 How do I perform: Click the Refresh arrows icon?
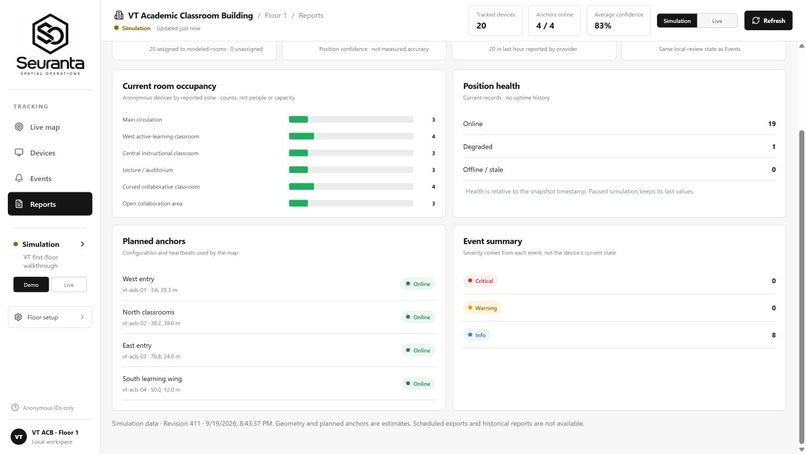coord(756,21)
